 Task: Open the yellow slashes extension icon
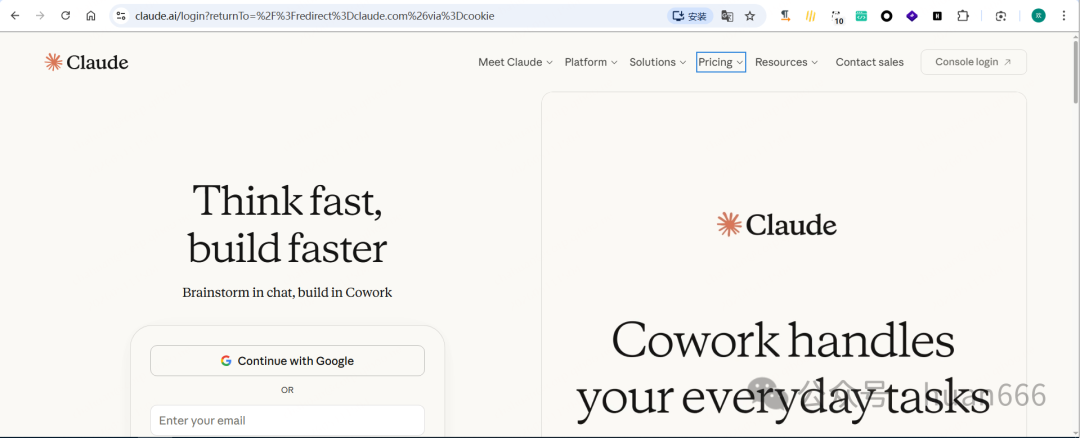pyautogui.click(x=811, y=16)
